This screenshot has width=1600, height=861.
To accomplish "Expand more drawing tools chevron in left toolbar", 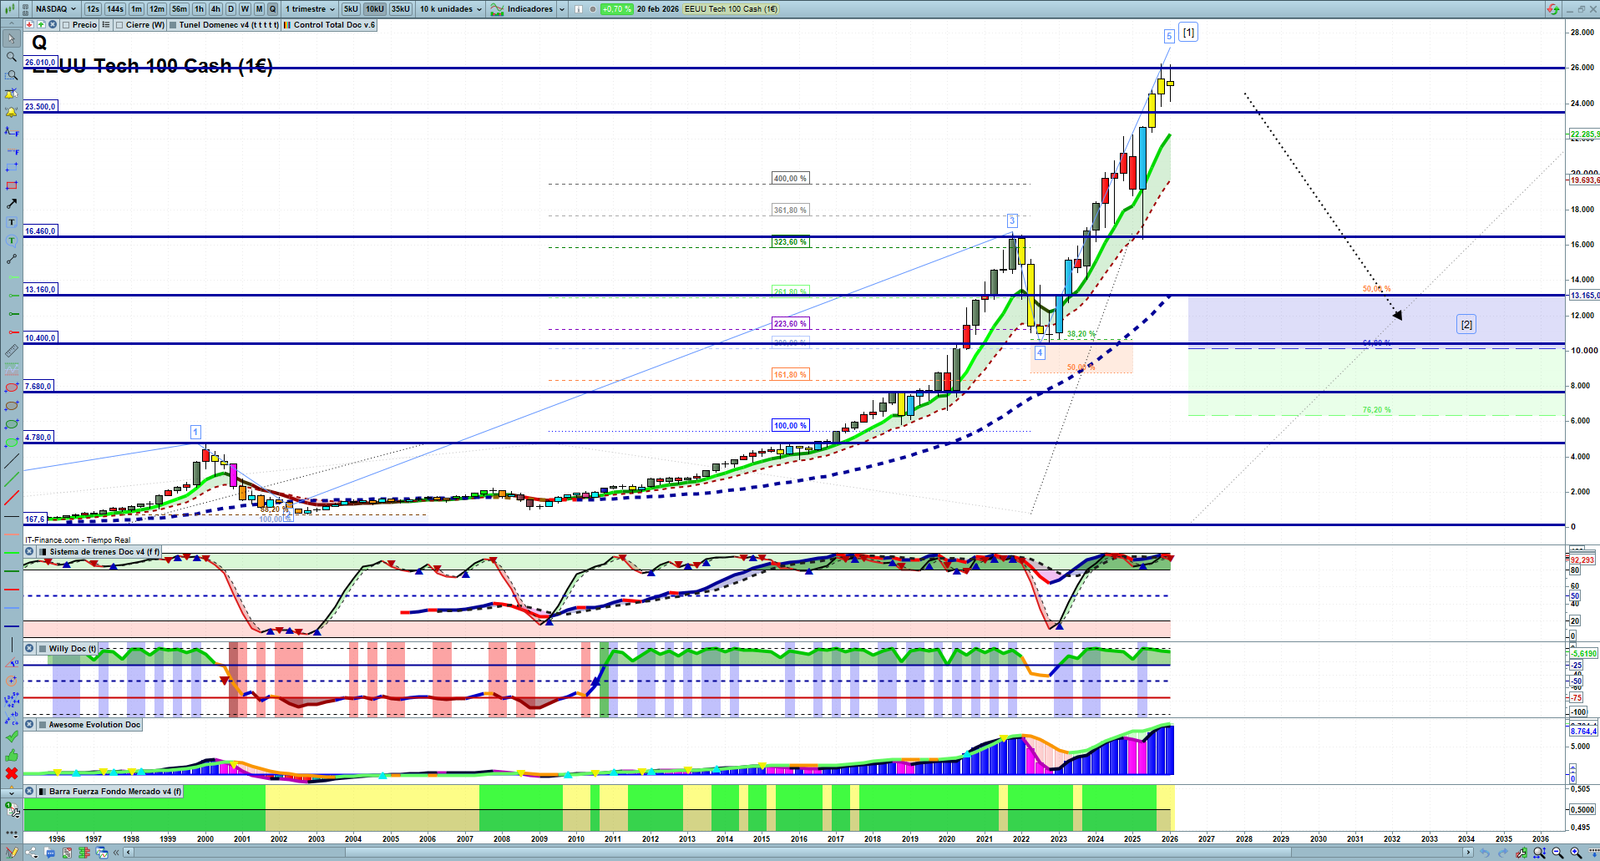I will coord(11,792).
